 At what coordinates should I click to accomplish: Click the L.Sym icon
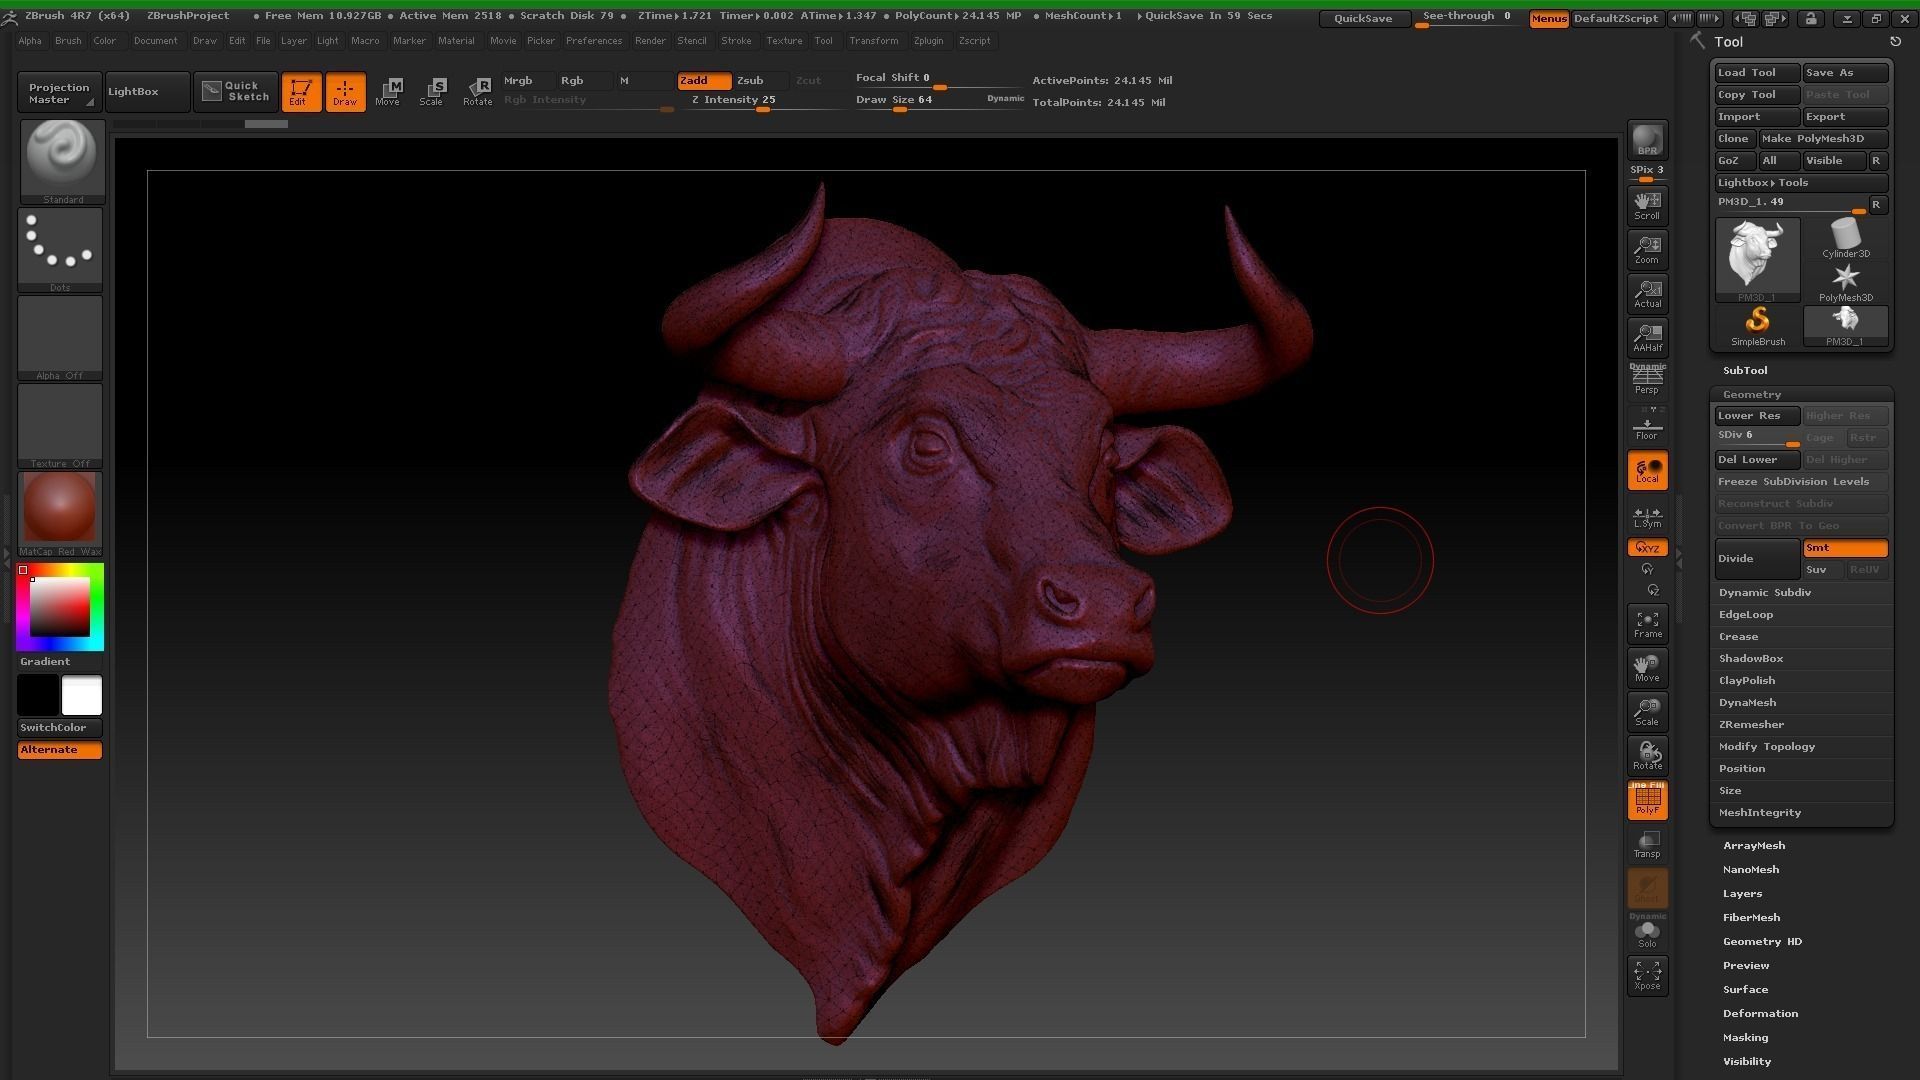click(1647, 517)
